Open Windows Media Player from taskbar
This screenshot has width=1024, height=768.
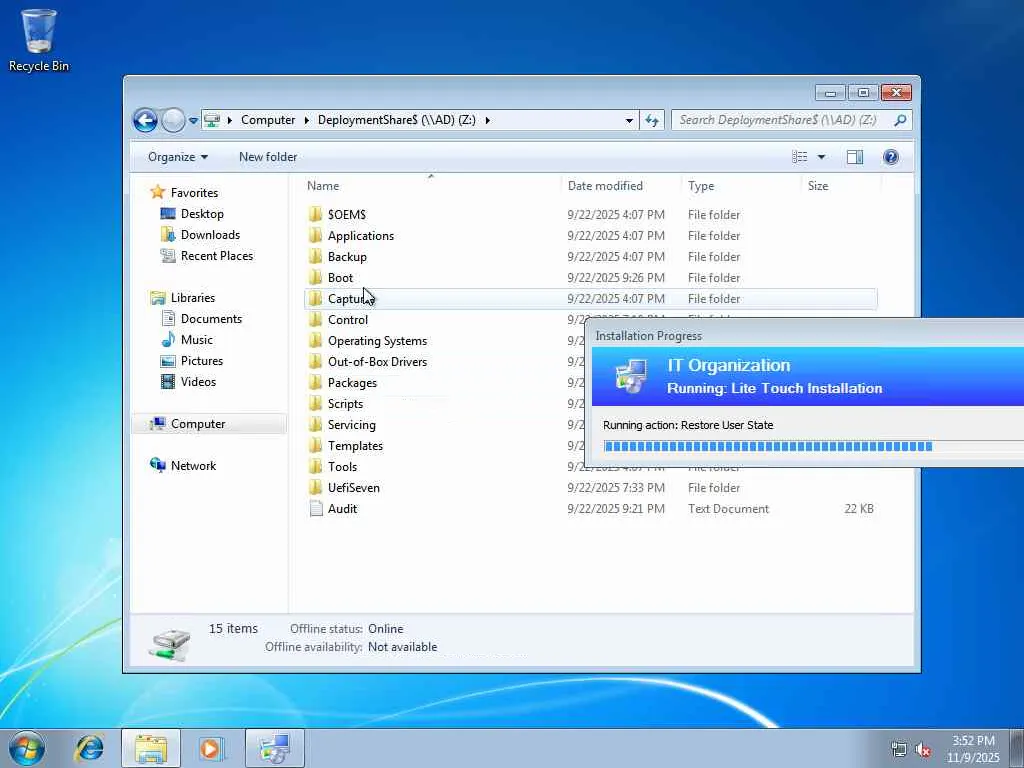(212, 748)
